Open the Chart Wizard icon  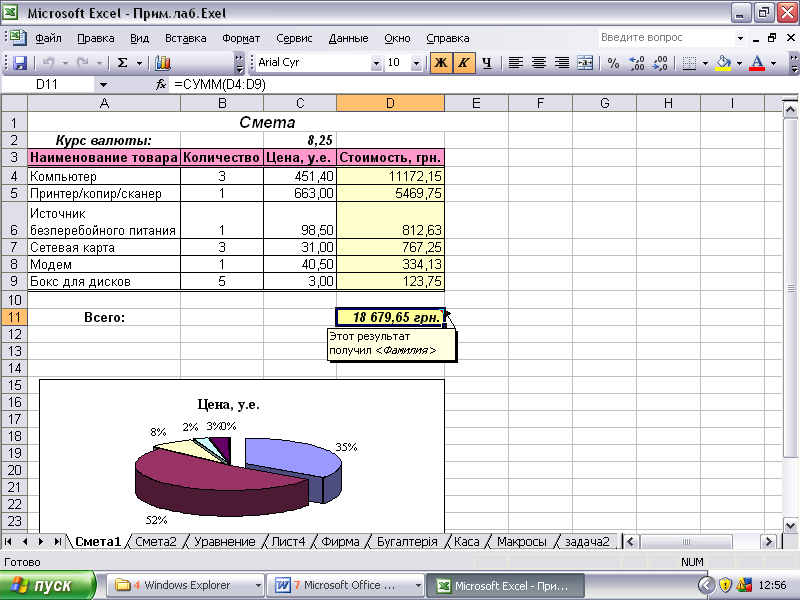[162, 63]
